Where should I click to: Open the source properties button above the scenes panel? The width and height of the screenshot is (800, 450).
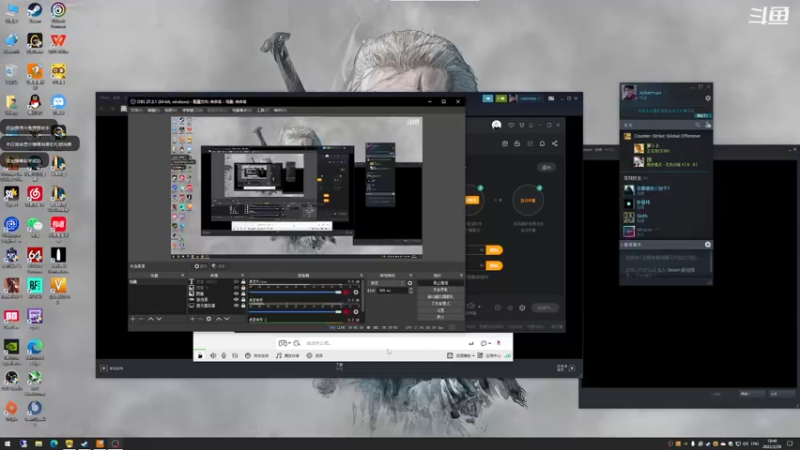tap(200, 266)
